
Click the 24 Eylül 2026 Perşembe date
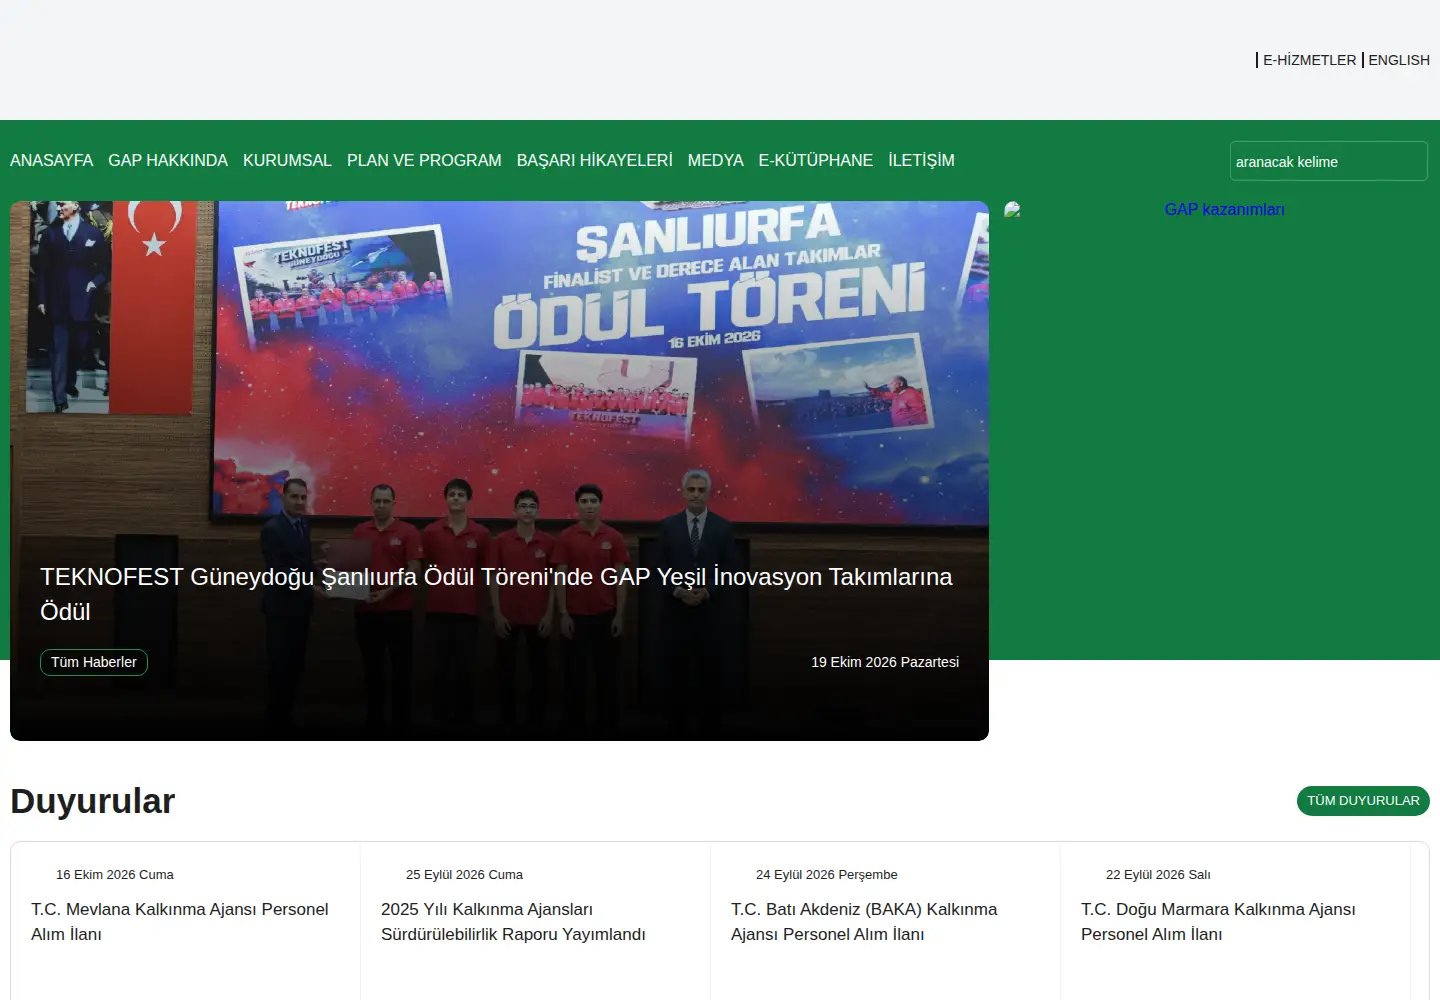click(827, 875)
